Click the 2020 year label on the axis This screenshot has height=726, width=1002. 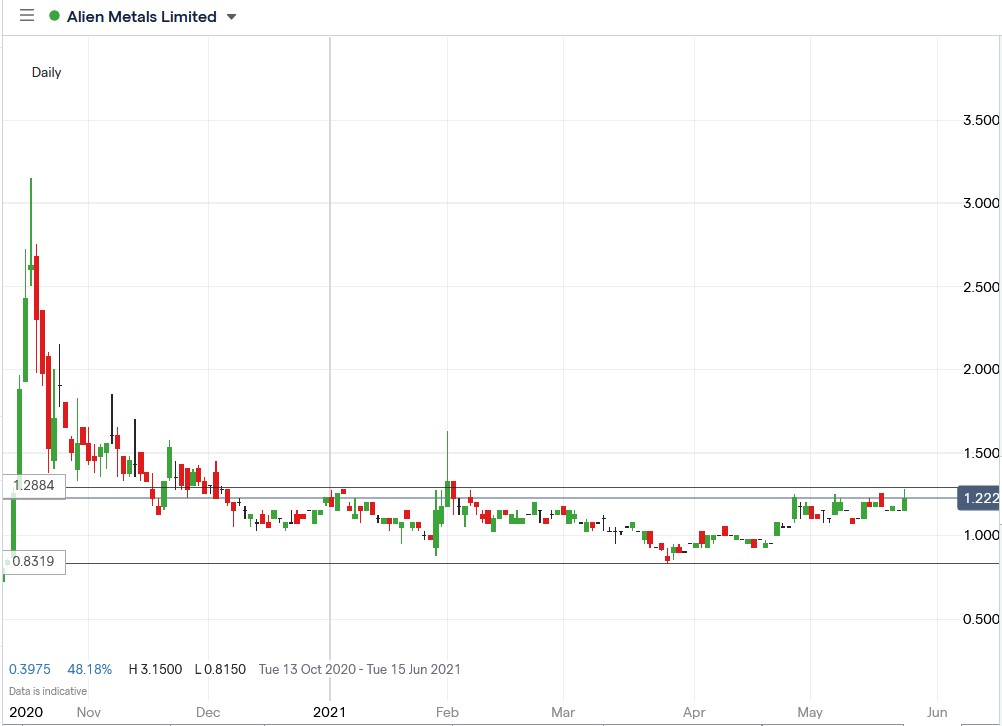coord(26,712)
